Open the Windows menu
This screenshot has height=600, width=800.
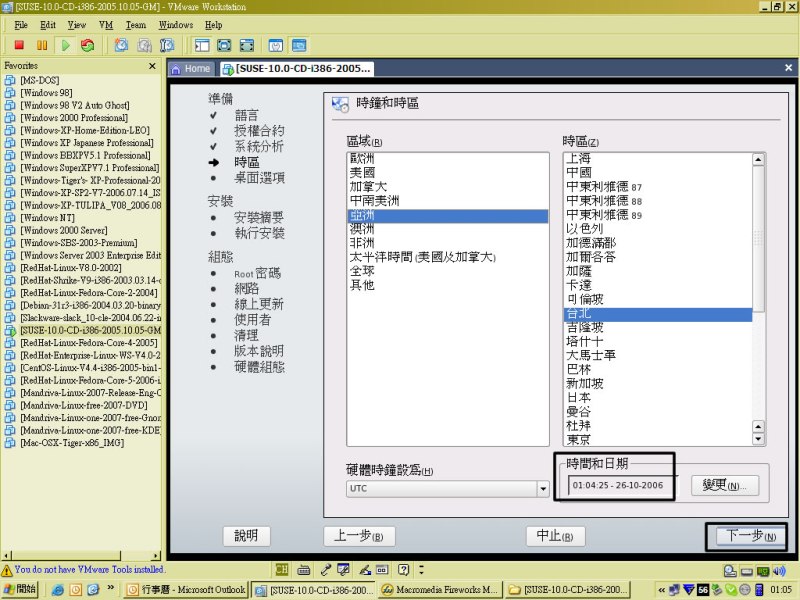tap(176, 25)
